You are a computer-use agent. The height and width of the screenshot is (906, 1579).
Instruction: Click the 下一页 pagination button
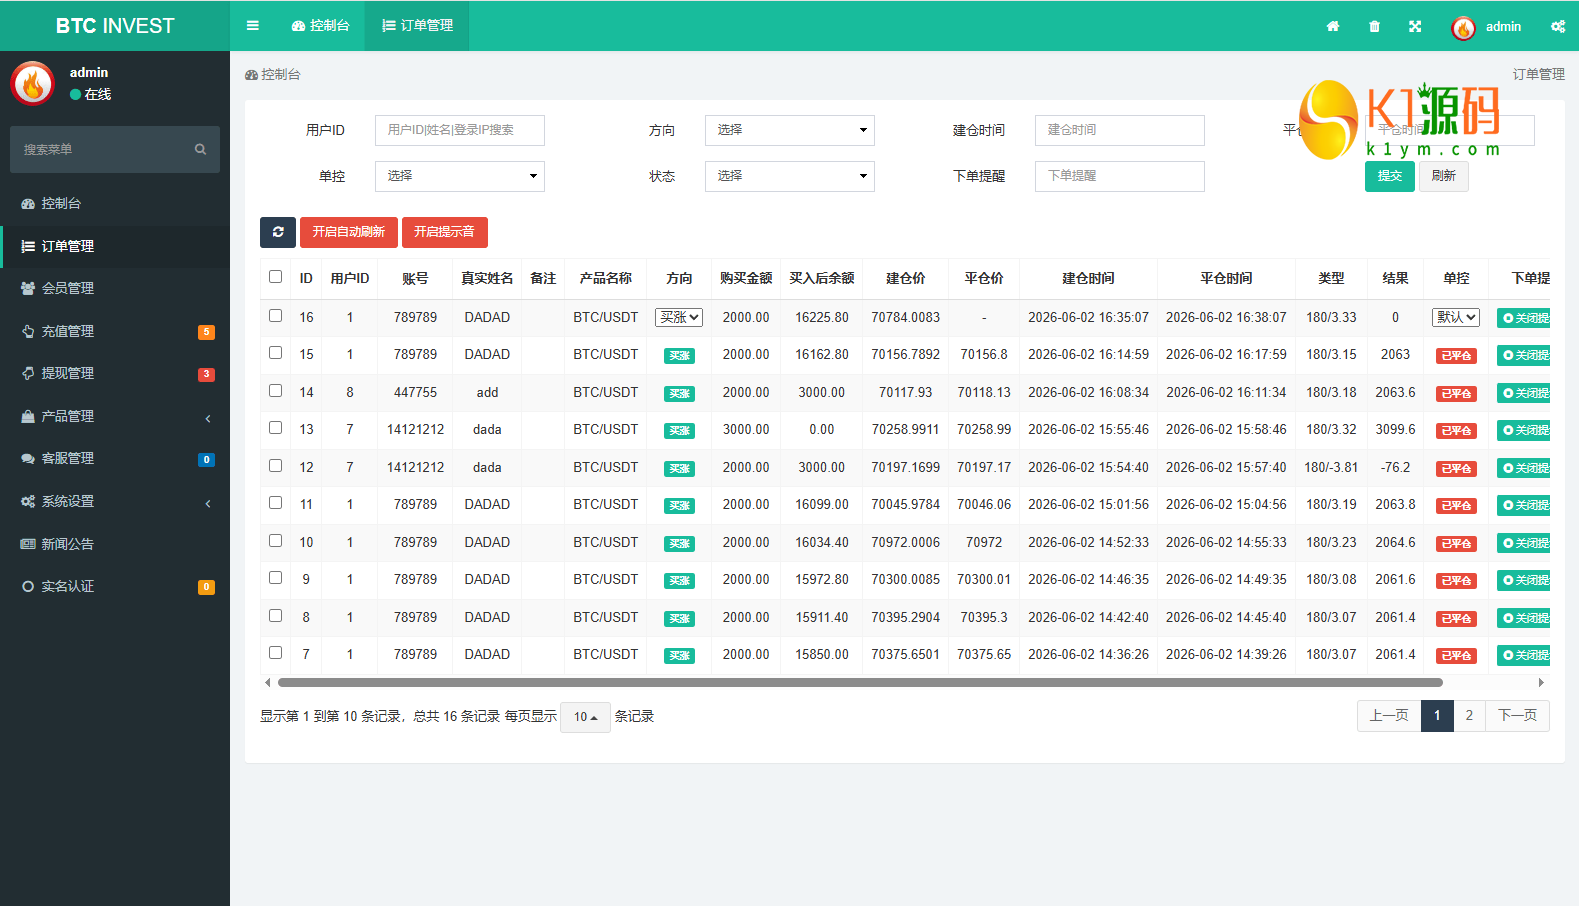click(1517, 716)
